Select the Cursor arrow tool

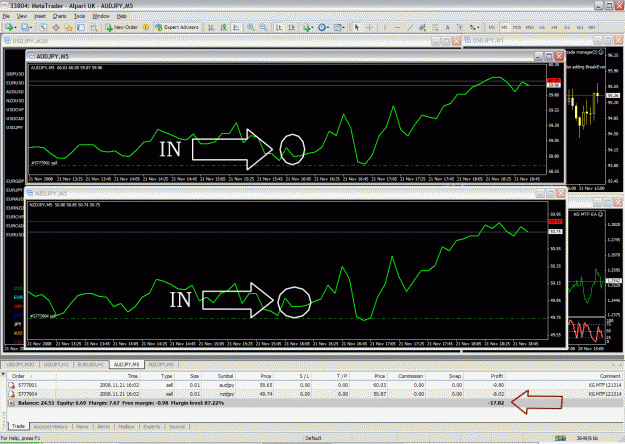pos(357,27)
